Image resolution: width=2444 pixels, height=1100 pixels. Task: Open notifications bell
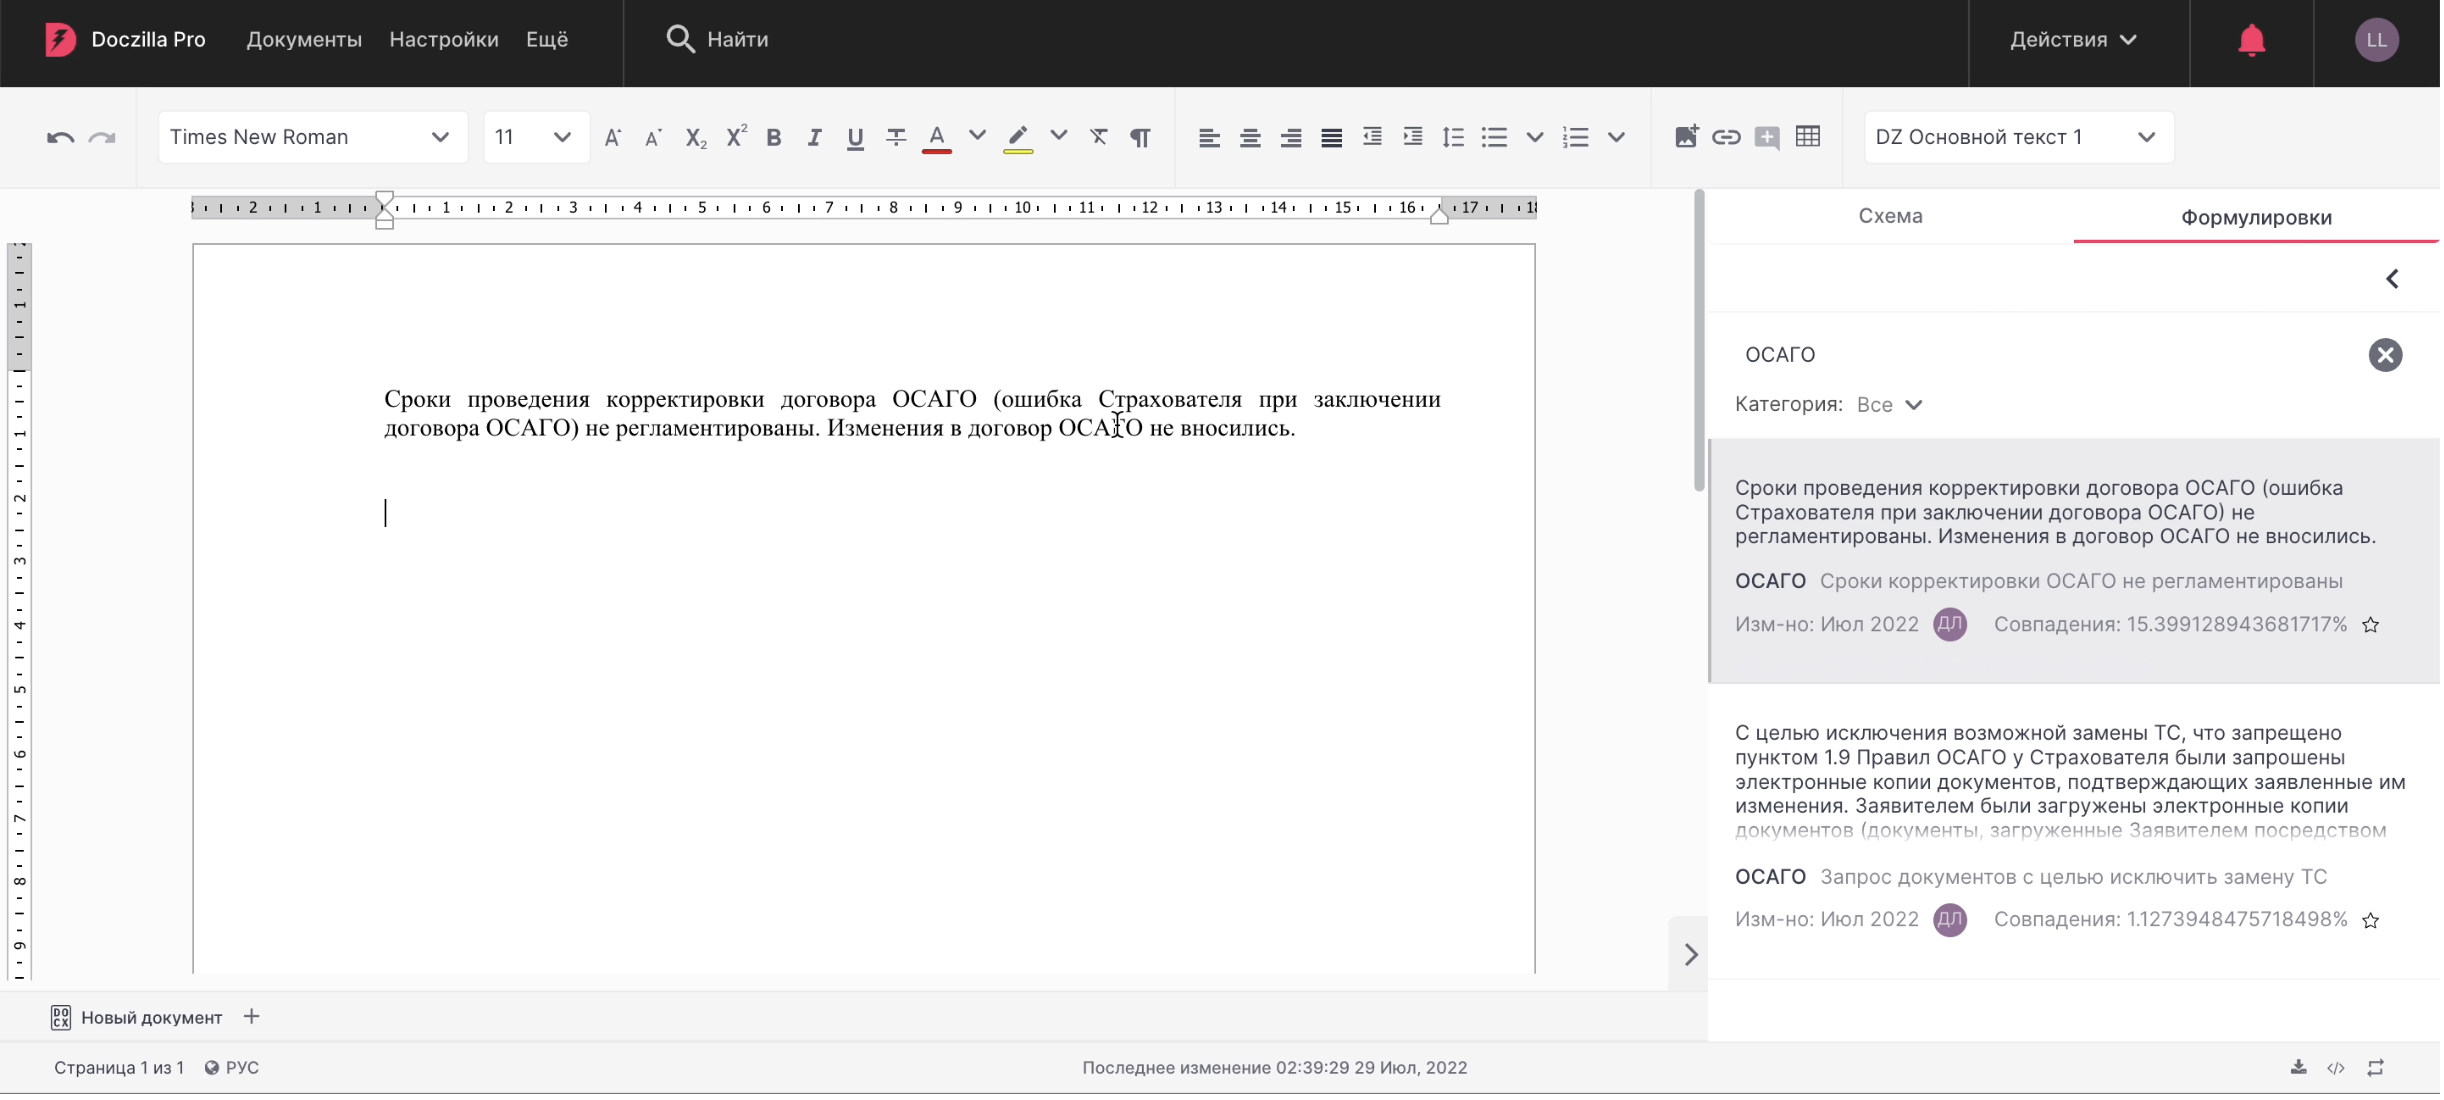(x=2254, y=40)
